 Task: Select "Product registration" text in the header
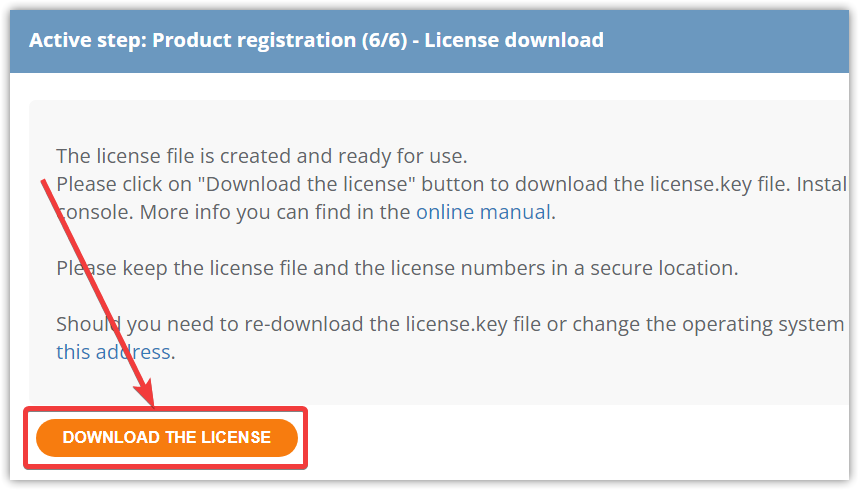tap(254, 40)
